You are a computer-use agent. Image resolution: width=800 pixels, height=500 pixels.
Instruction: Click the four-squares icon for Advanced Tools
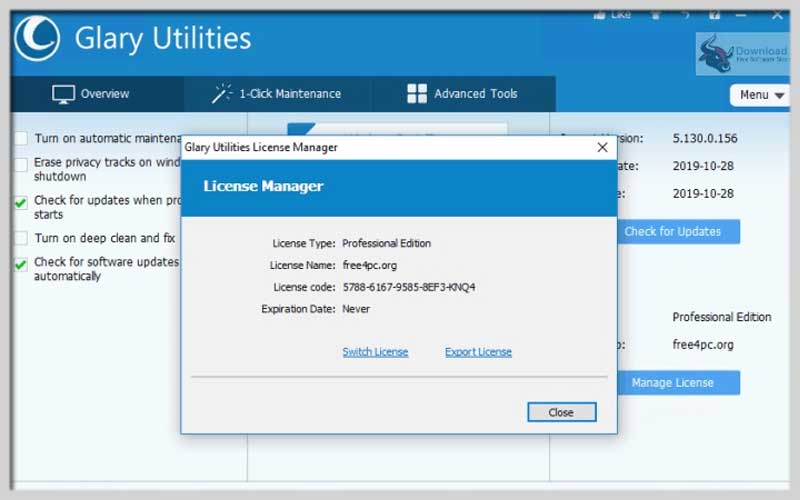point(417,93)
